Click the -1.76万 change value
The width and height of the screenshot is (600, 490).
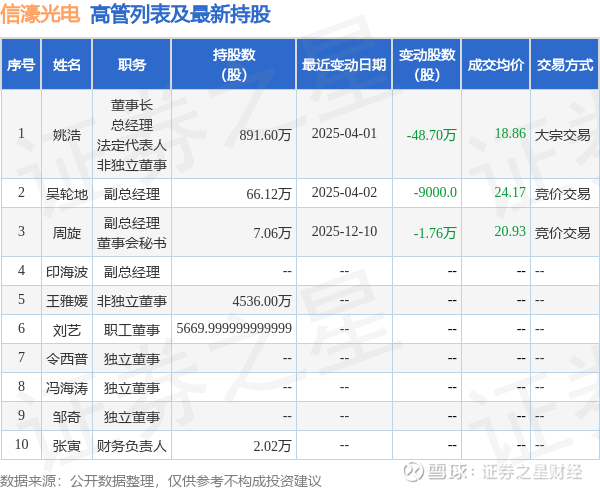pos(435,233)
